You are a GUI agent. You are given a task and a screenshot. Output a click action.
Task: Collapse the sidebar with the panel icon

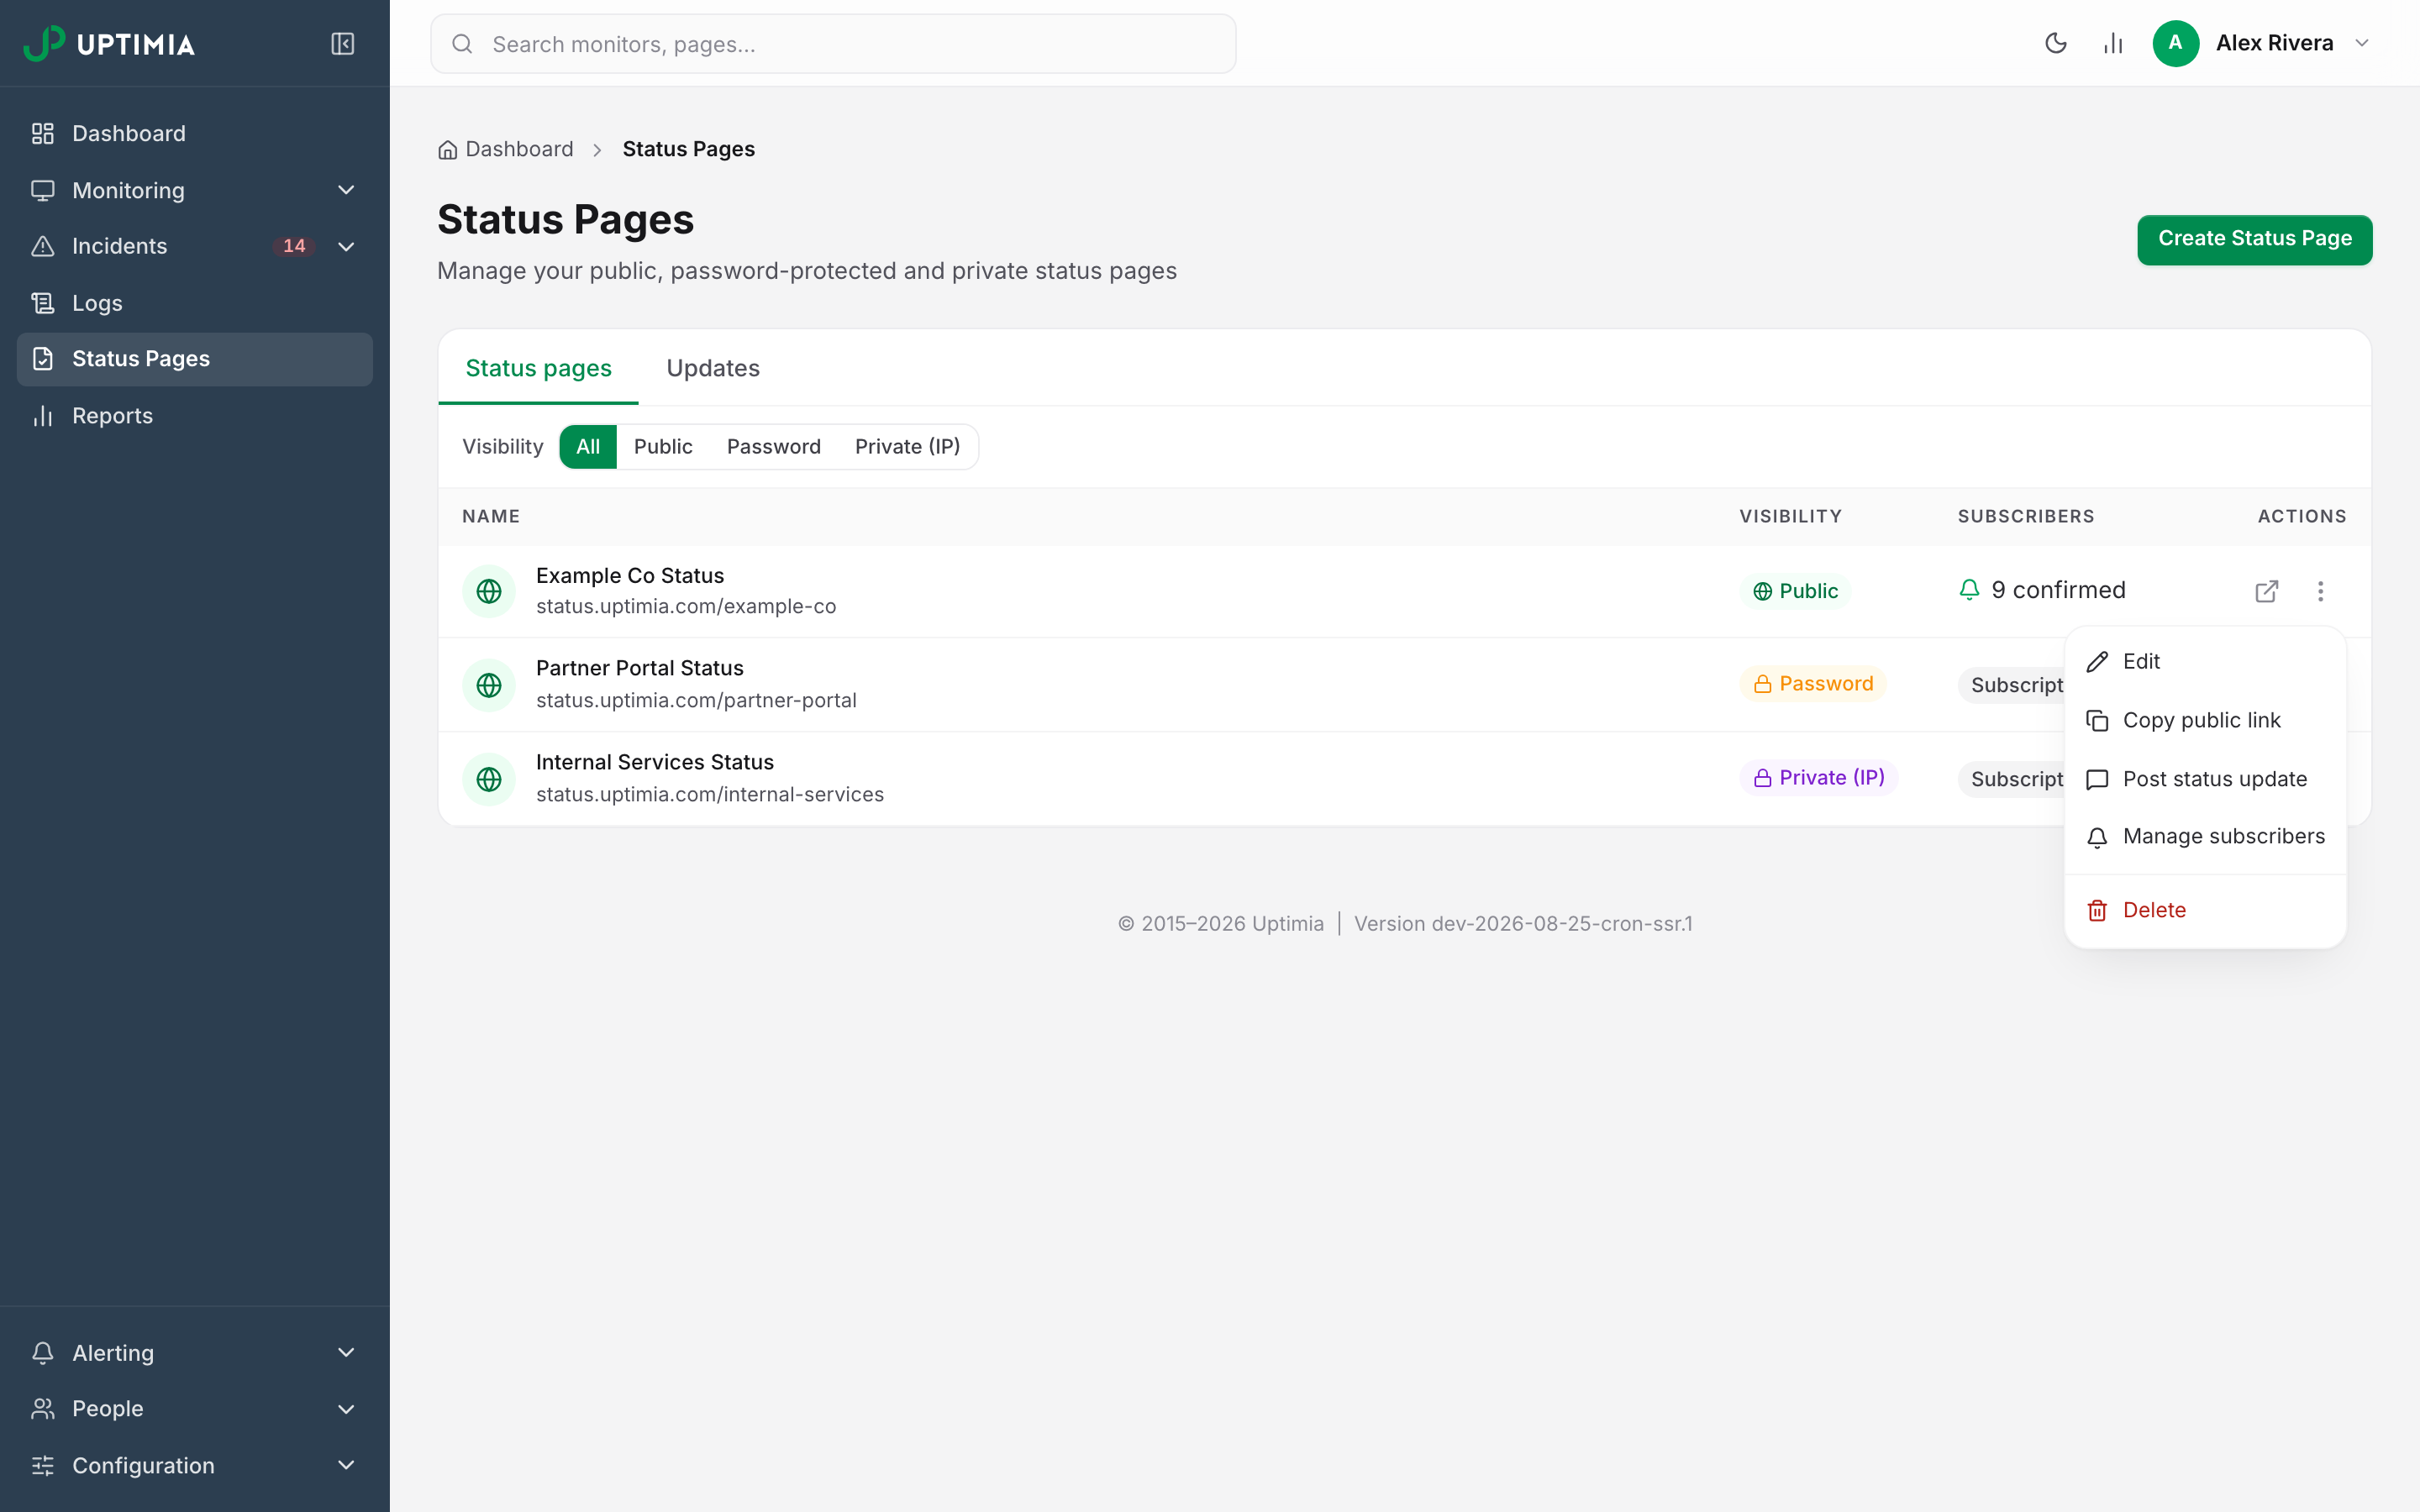[342, 44]
